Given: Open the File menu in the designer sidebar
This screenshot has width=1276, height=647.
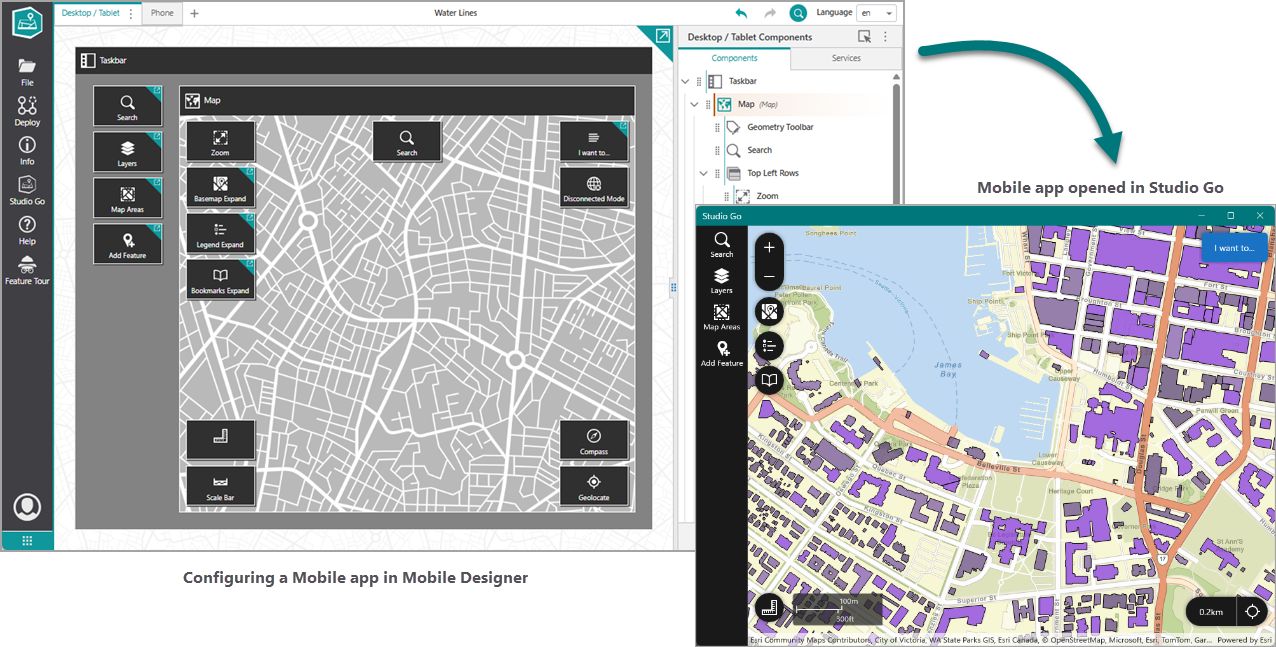Looking at the screenshot, I should coord(27,72).
